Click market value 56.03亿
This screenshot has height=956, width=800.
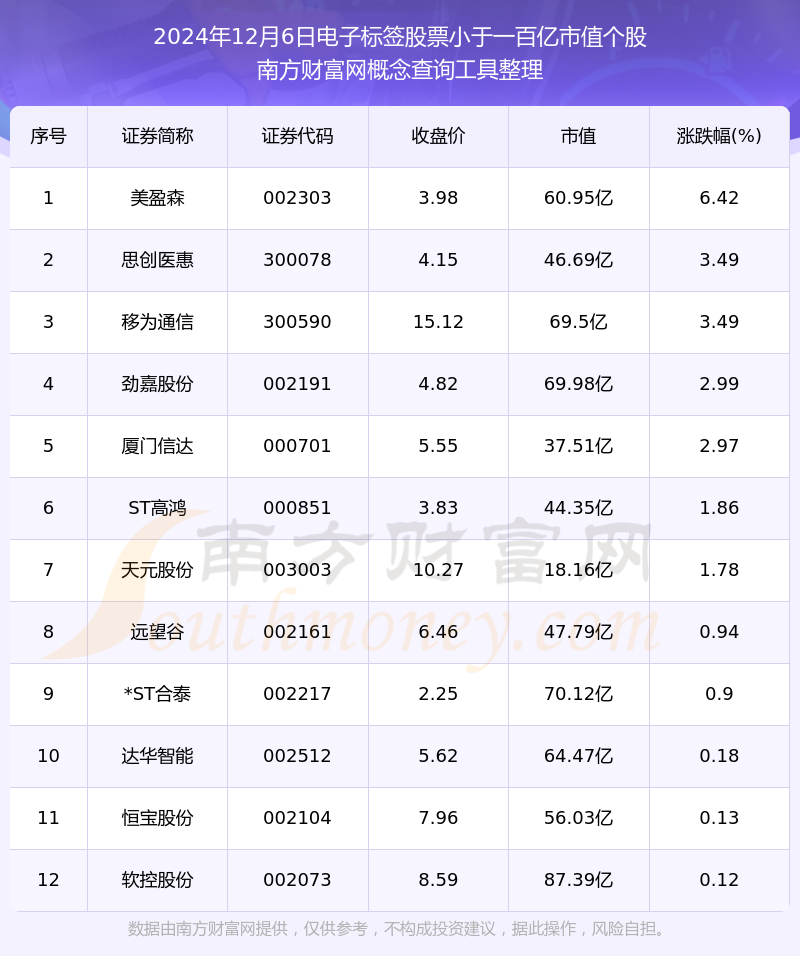(x=579, y=818)
